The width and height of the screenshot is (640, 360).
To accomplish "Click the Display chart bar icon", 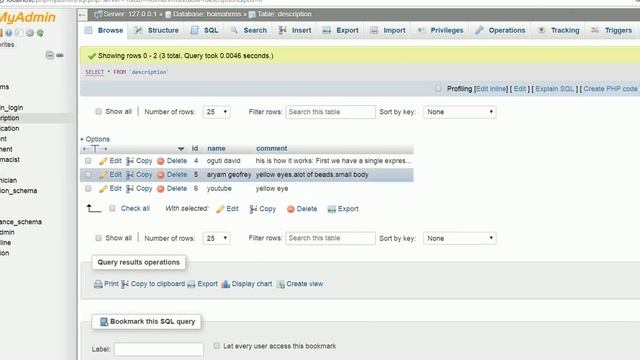I will point(225,284).
